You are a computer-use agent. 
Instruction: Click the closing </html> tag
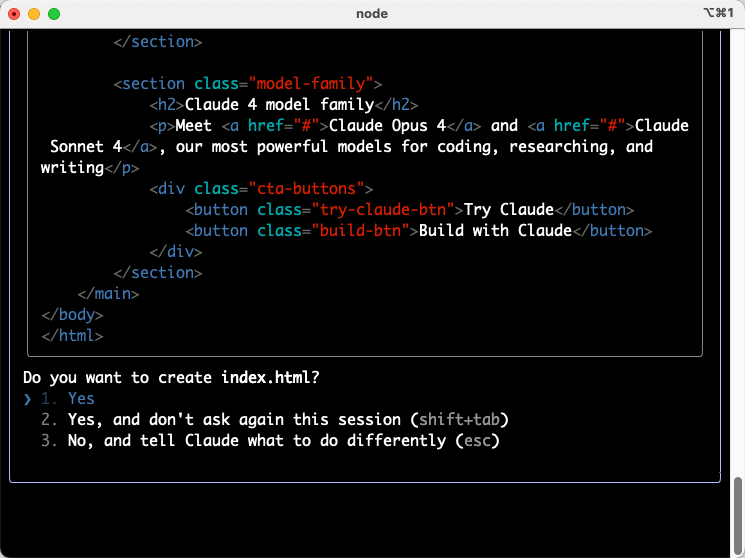tap(72, 336)
